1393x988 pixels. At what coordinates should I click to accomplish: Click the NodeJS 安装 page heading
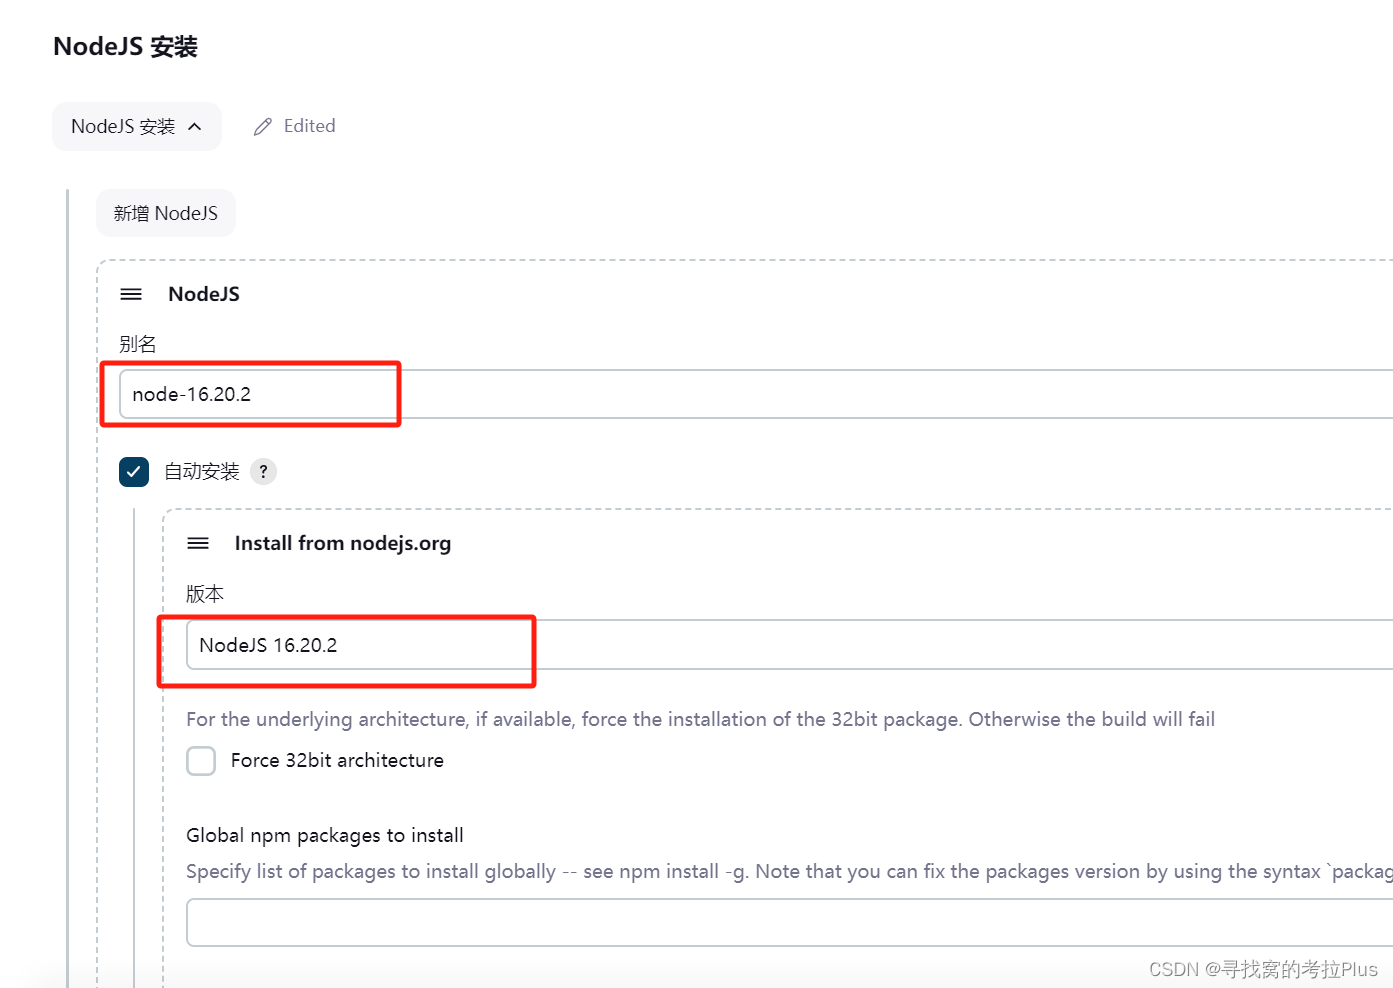[x=126, y=47]
